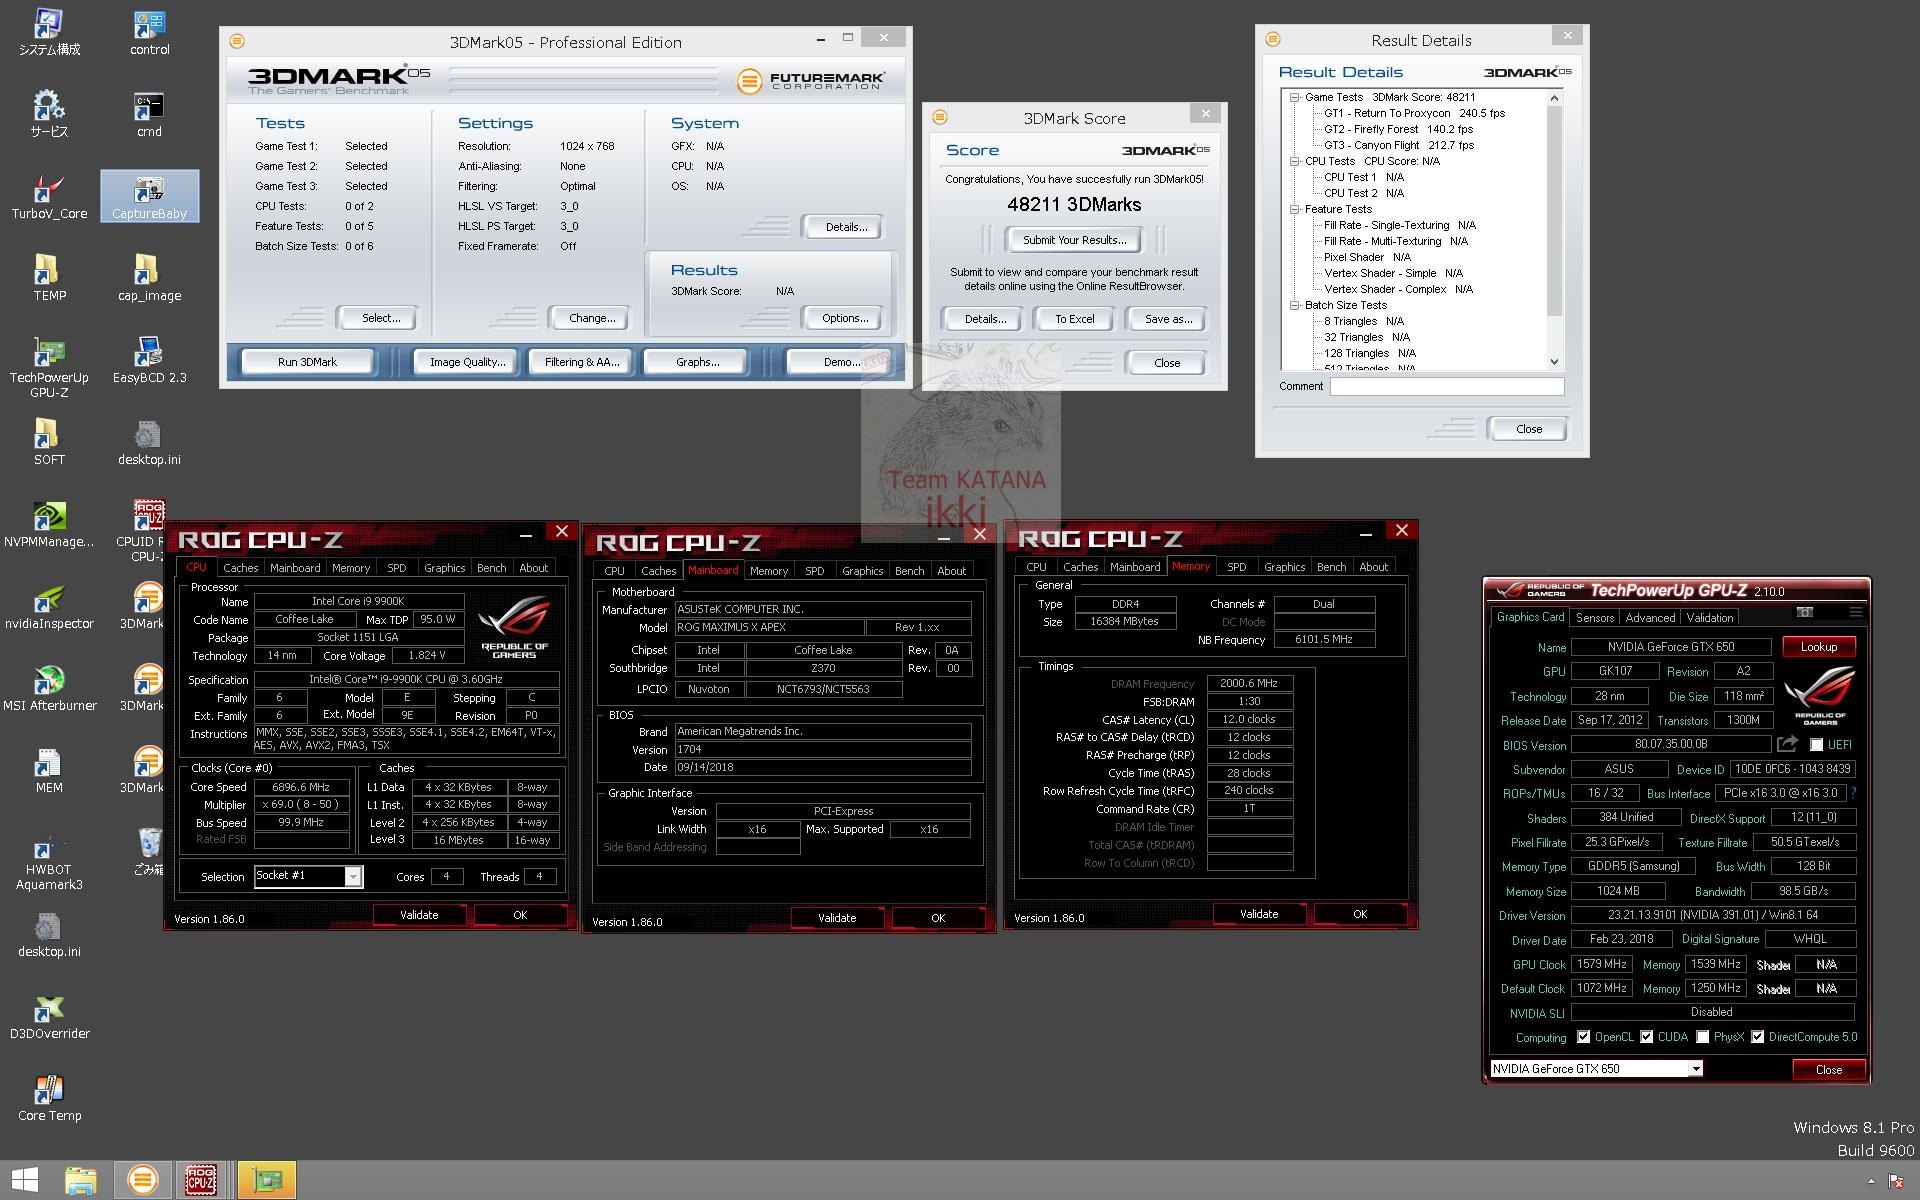The height and width of the screenshot is (1200, 1920).
Task: Click the Filtering & AA button in 3DMark05
Action: [x=582, y=362]
